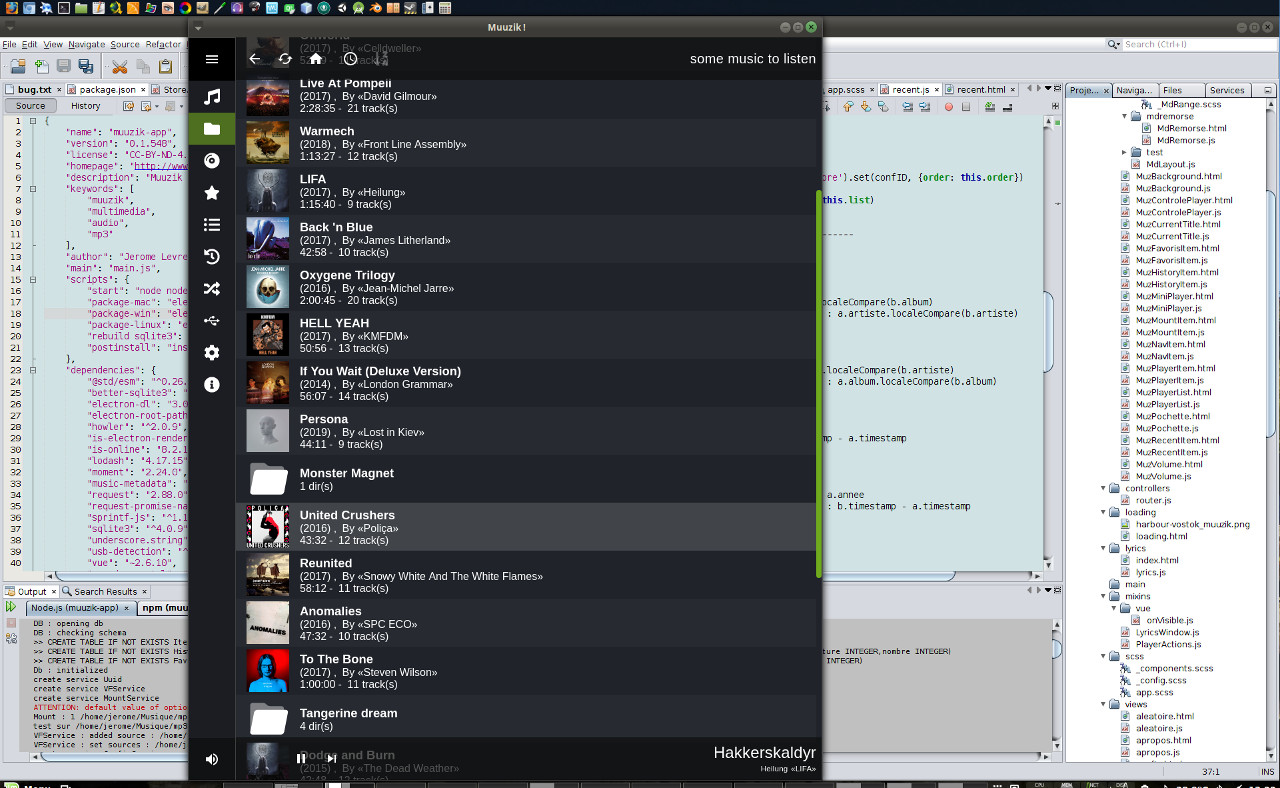Open the Search Results output tab
The width and height of the screenshot is (1280, 788).
105,591
